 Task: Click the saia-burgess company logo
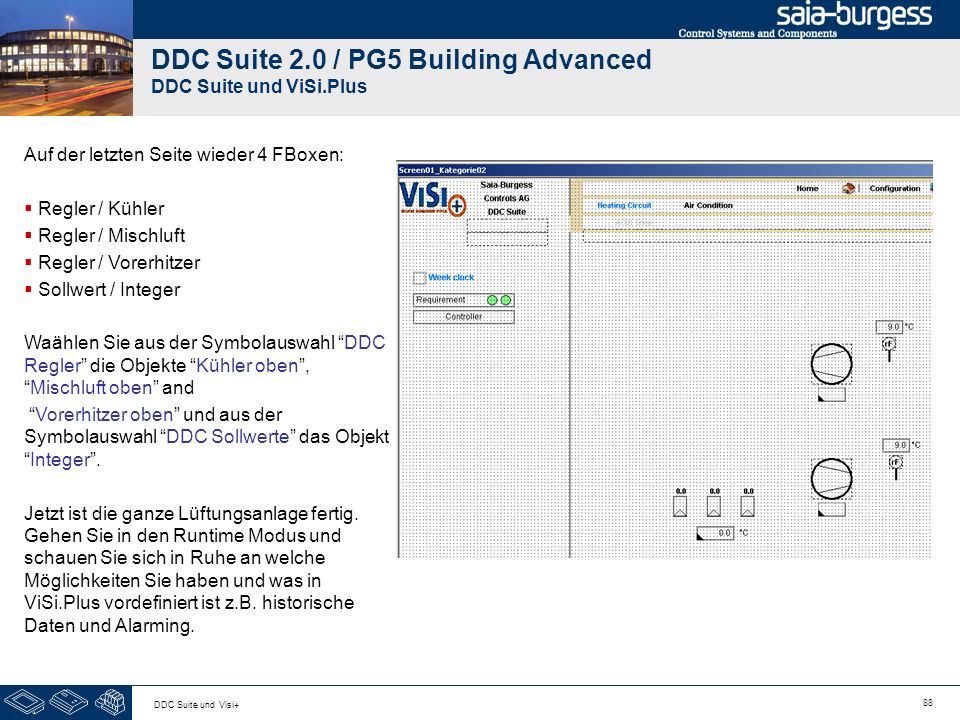(x=854, y=15)
